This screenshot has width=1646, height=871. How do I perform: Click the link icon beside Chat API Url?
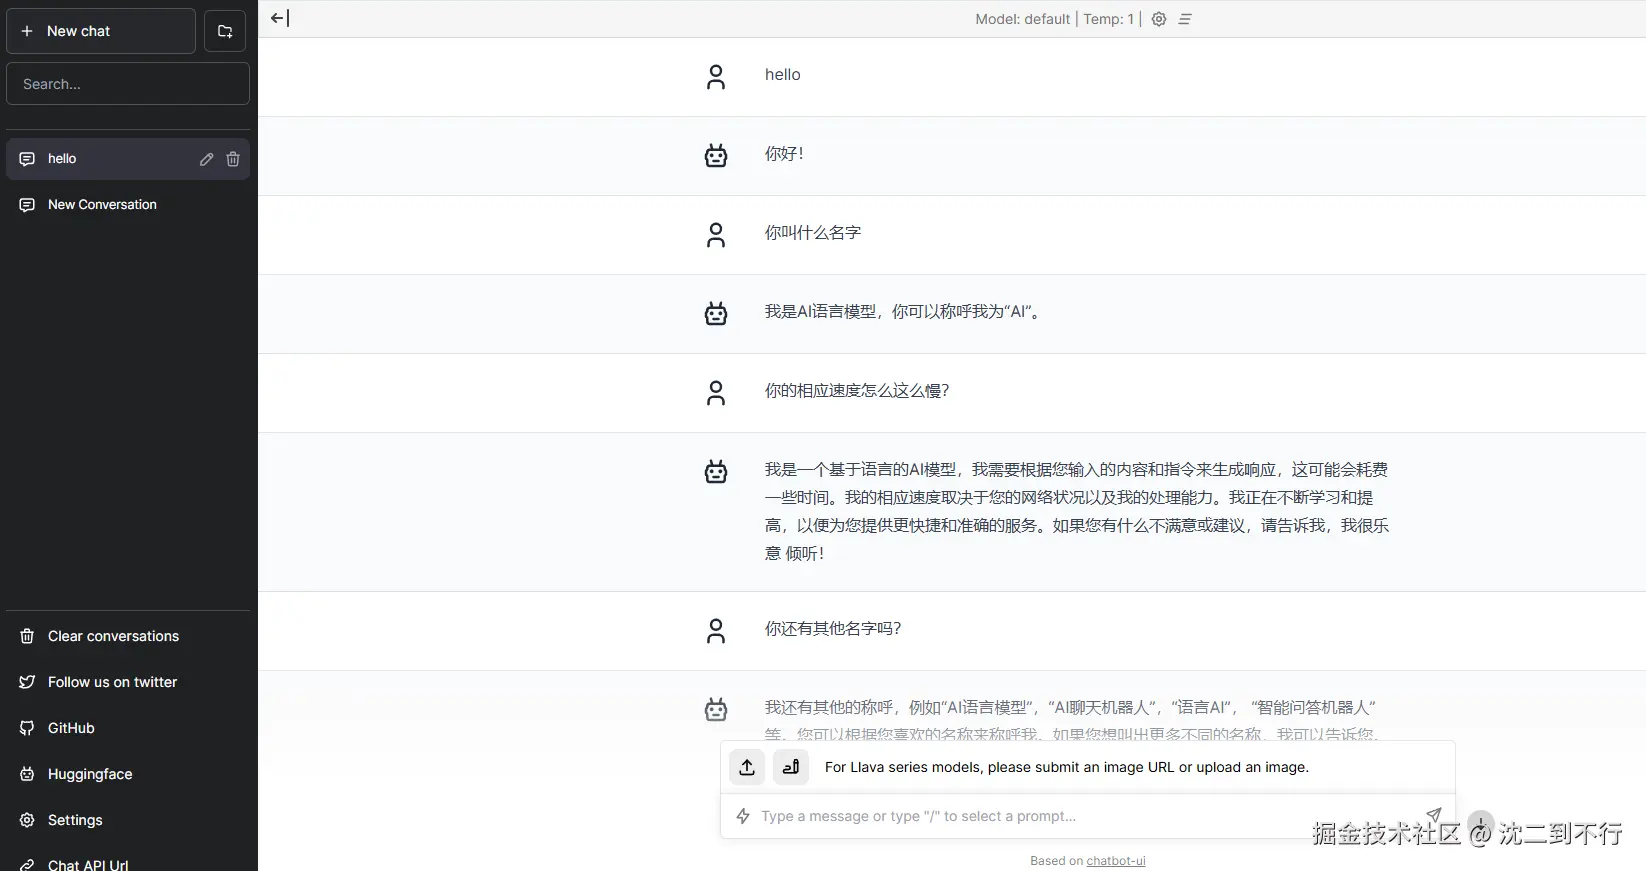tap(27, 865)
